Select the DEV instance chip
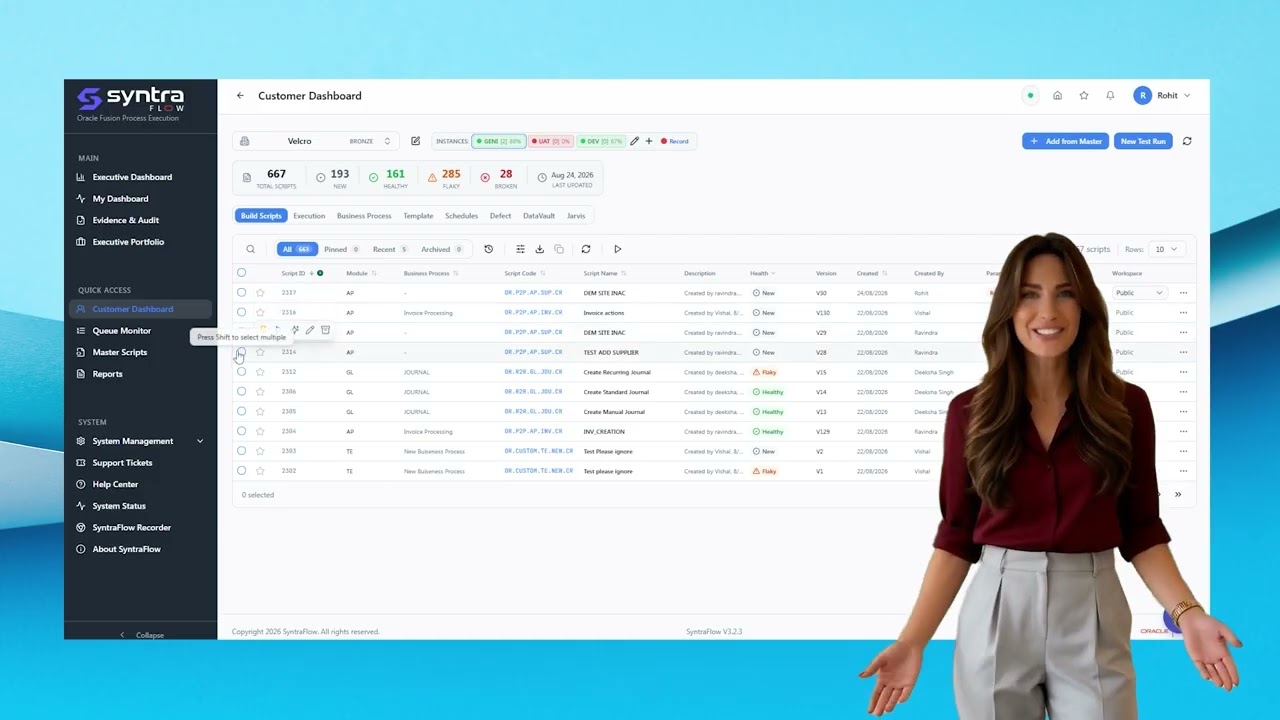Image resolution: width=1280 pixels, height=720 pixels. click(601, 141)
